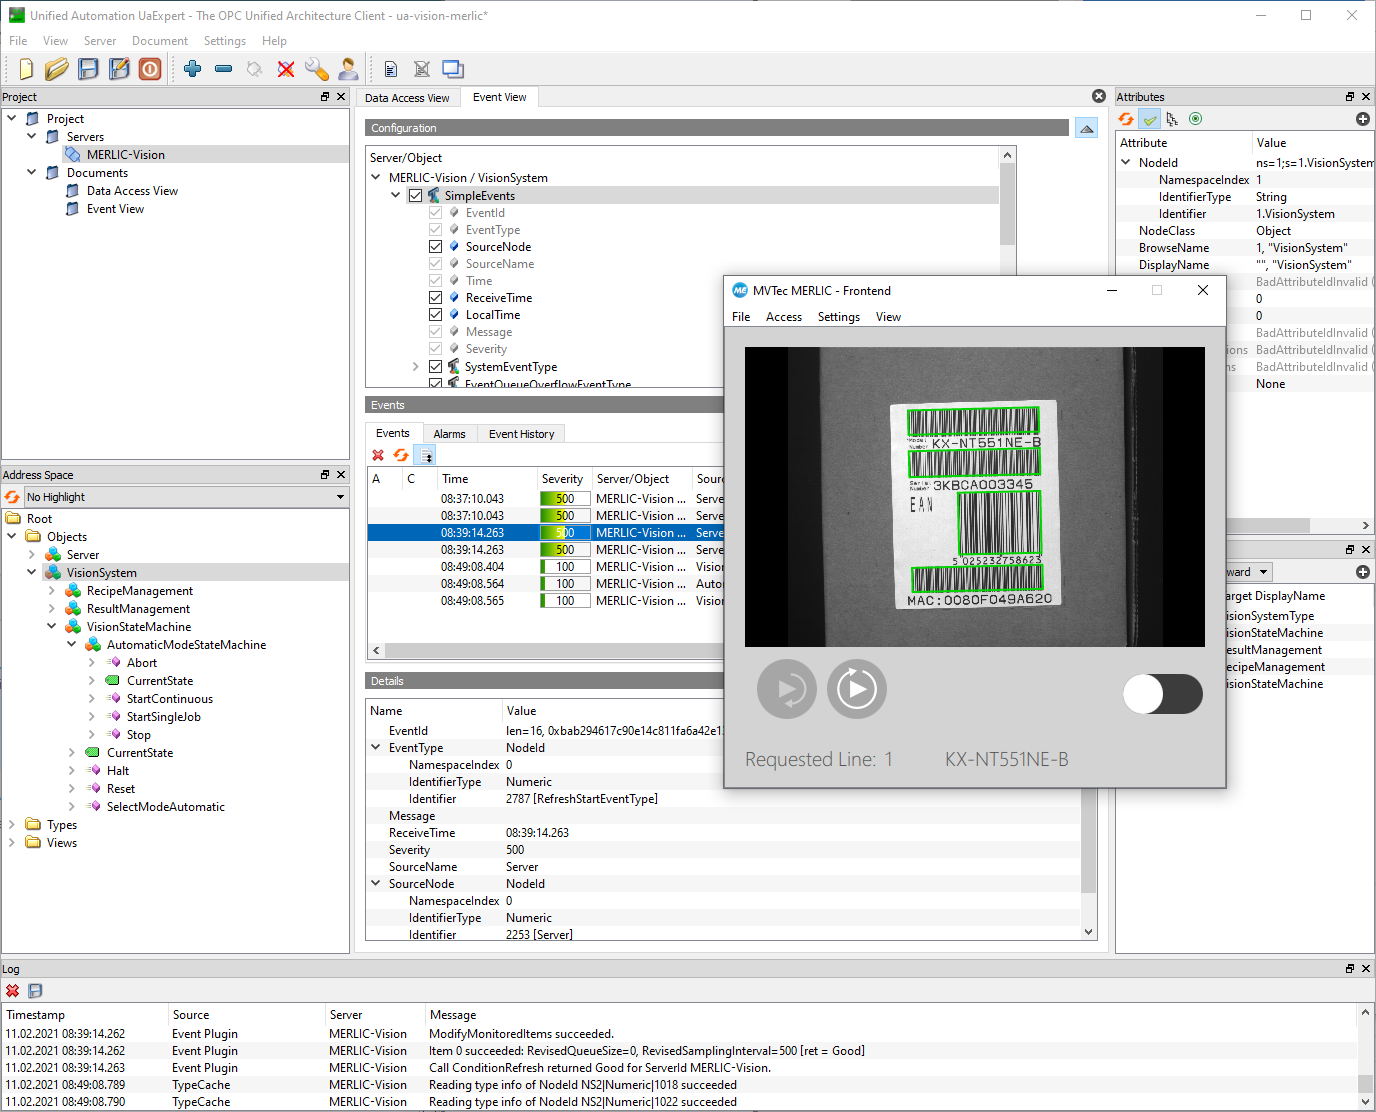Select MERLIC-Vision under Servers
This screenshot has width=1376, height=1112.
[126, 155]
